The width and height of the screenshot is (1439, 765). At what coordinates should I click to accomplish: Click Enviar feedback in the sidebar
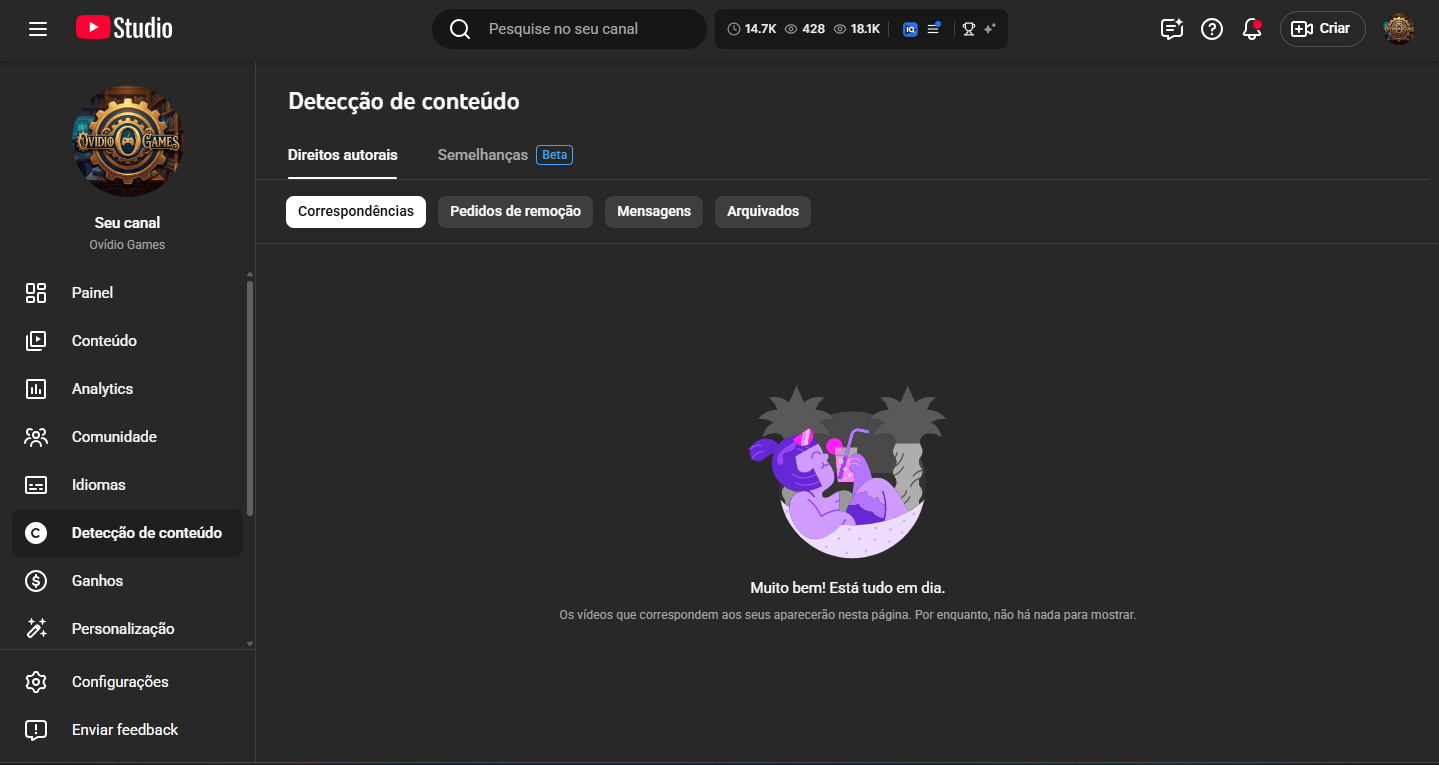coord(128,730)
